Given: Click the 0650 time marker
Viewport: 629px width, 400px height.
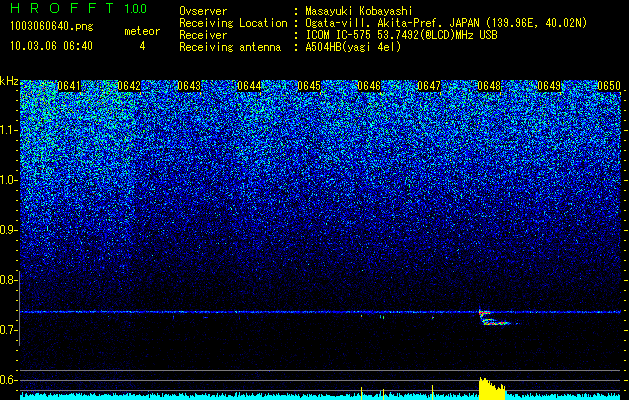Looking at the screenshot, I should tap(609, 86).
